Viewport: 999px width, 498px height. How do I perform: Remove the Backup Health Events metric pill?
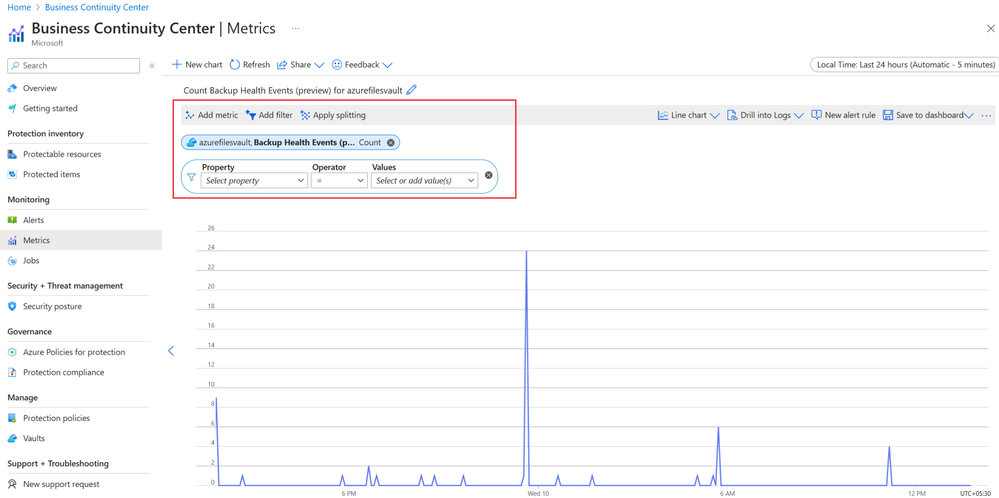coord(391,143)
